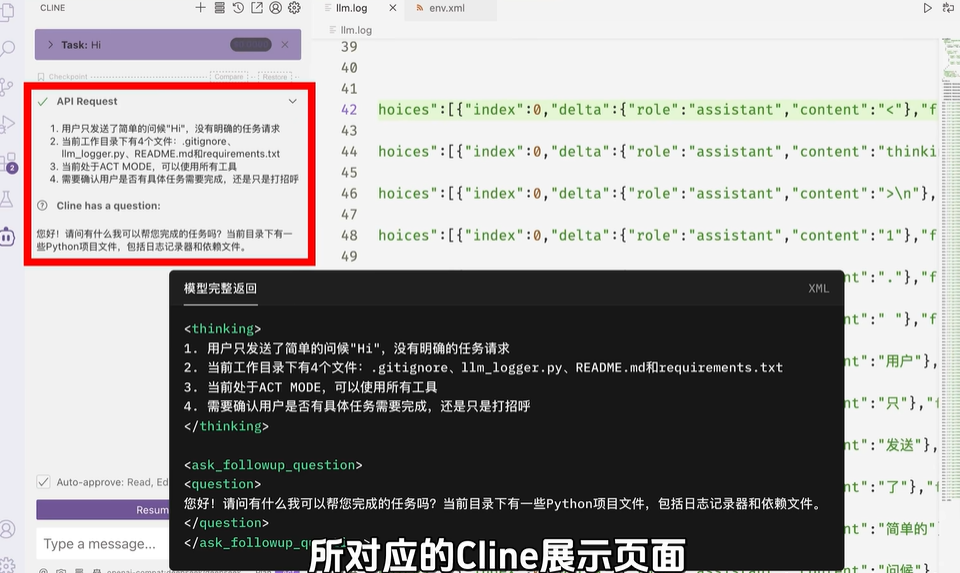This screenshot has height=573, width=960.
Task: Click the env.xml tab's orange file icon
Action: tap(419, 8)
